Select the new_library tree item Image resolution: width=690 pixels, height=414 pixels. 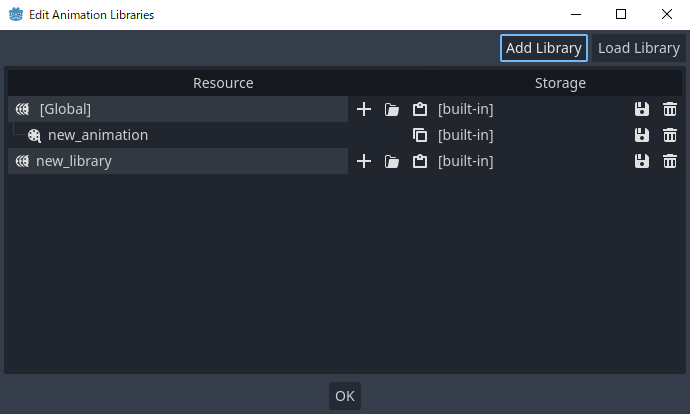(x=73, y=161)
